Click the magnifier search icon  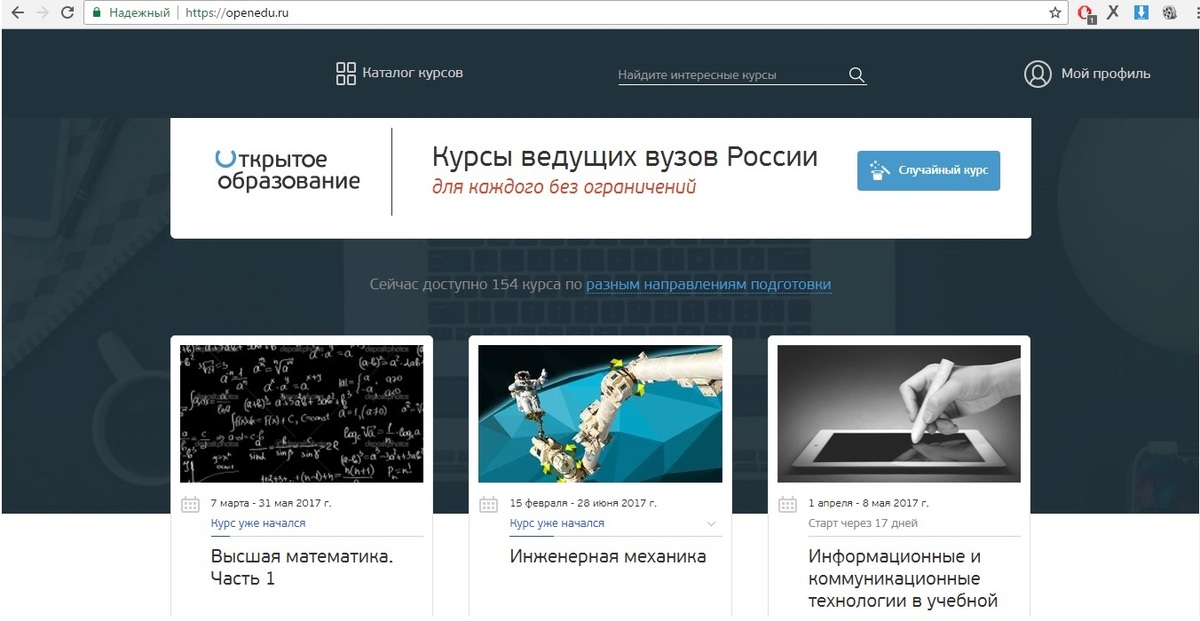point(856,75)
